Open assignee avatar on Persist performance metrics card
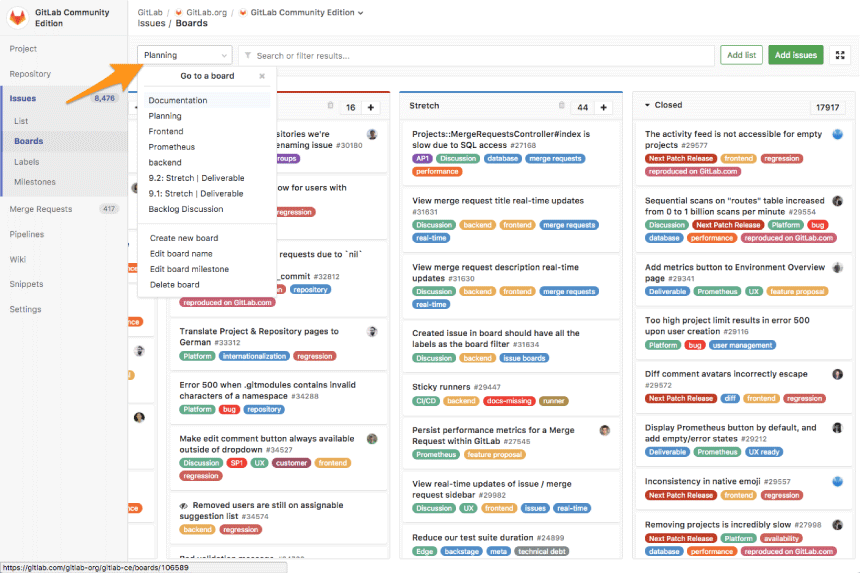 (x=605, y=430)
